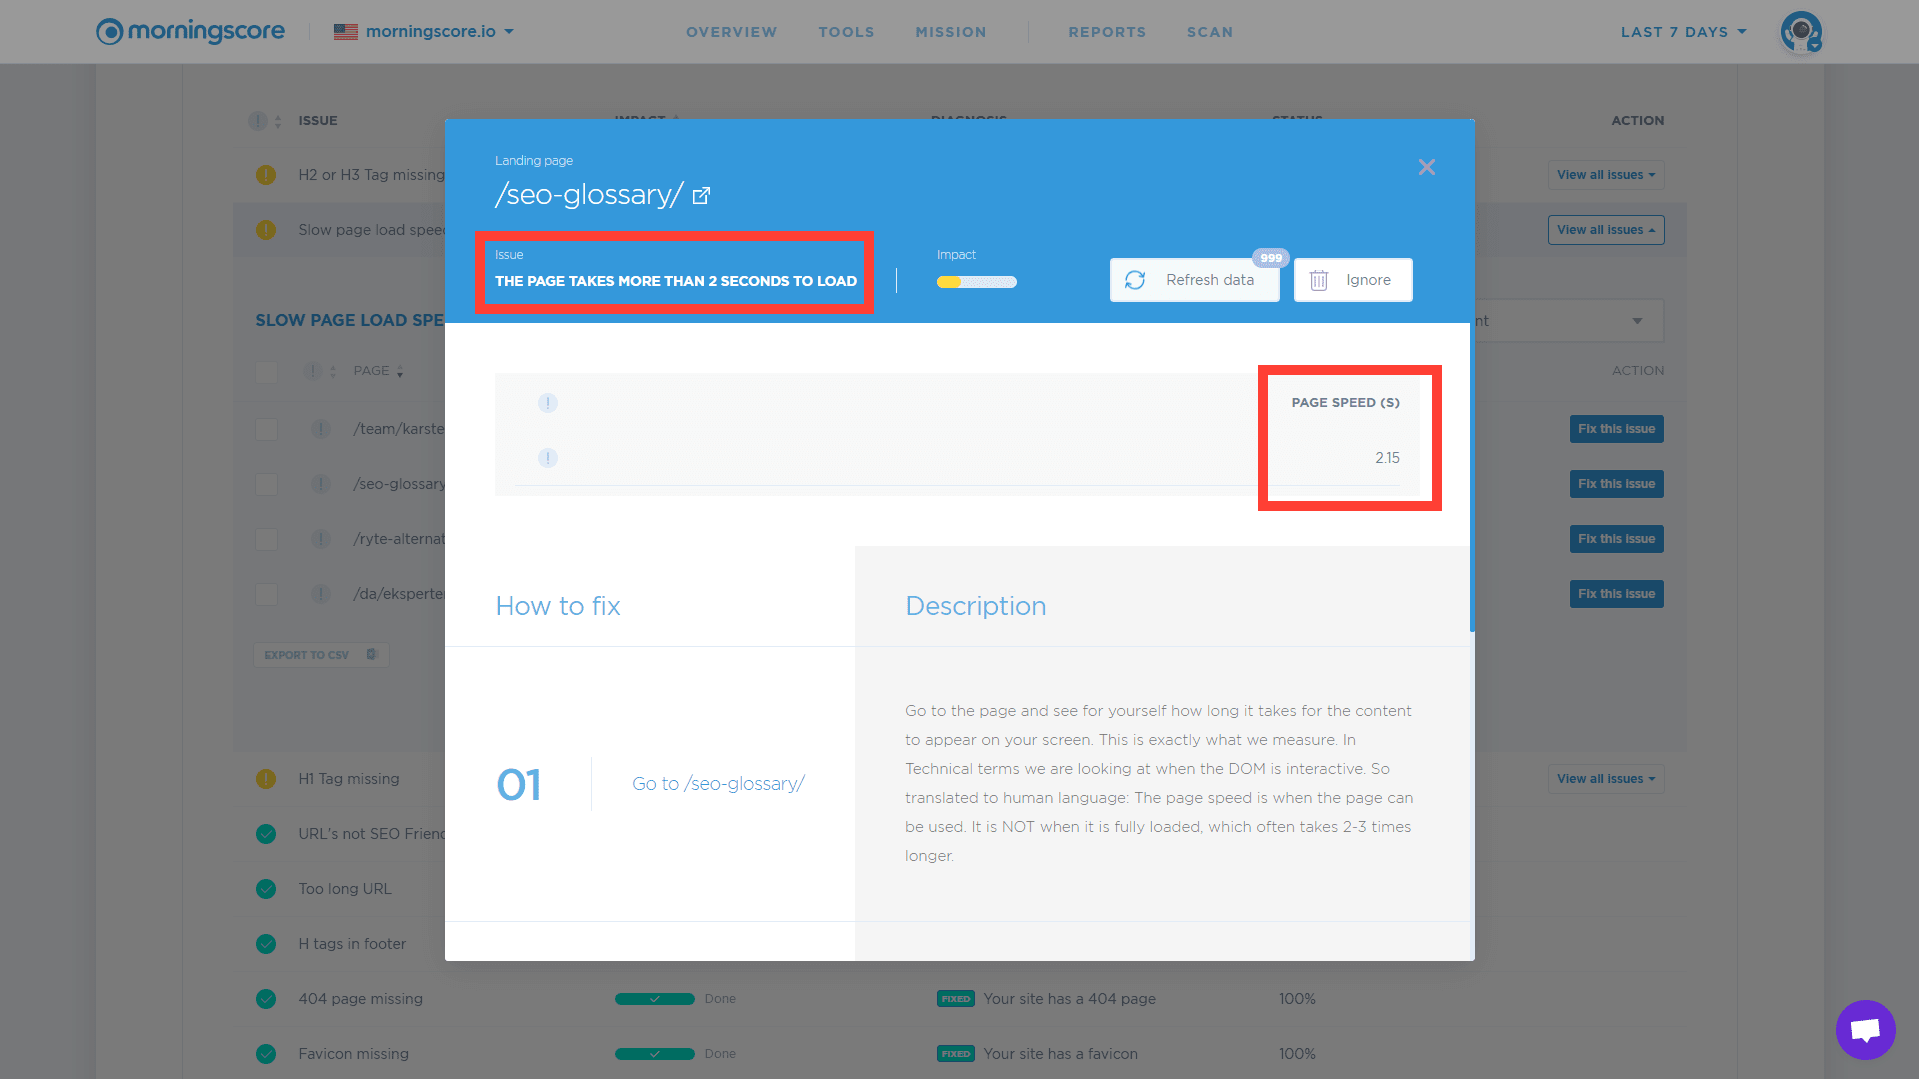1919x1079 pixels.
Task: Click the /seo-glossary/ landing page title
Action: tap(589, 194)
